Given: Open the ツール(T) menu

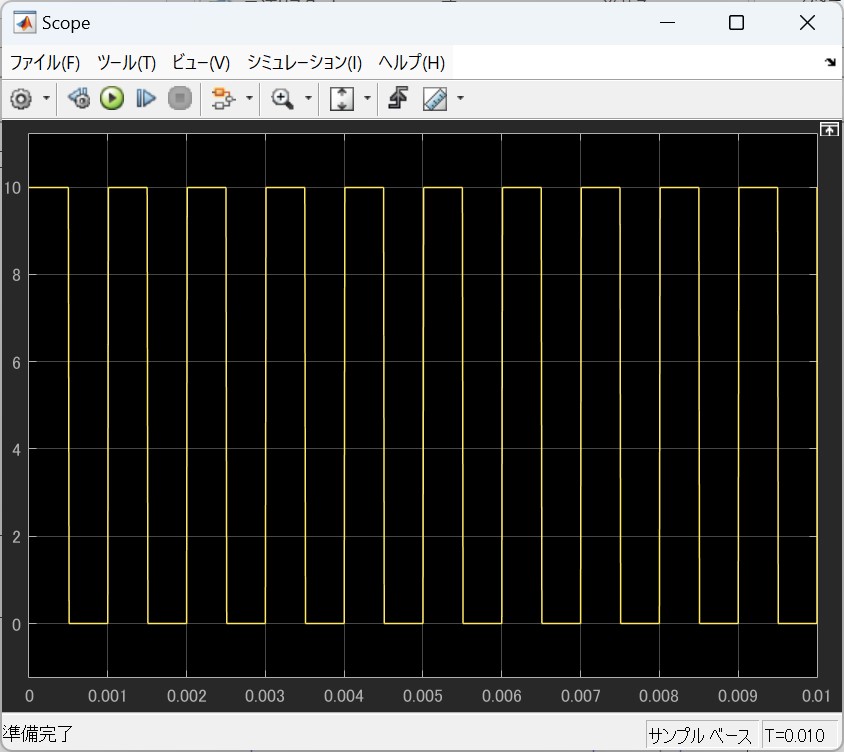Looking at the screenshot, I should (126, 62).
